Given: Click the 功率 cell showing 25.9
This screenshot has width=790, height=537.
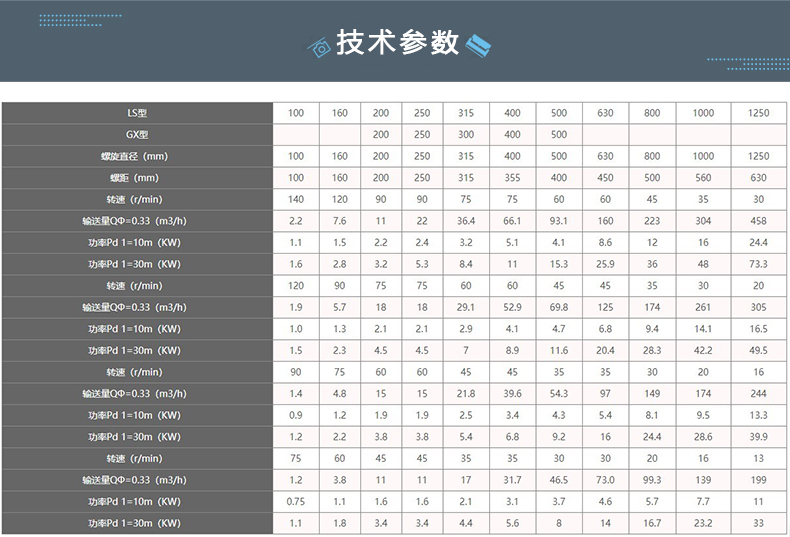Looking at the screenshot, I should 605,264.
